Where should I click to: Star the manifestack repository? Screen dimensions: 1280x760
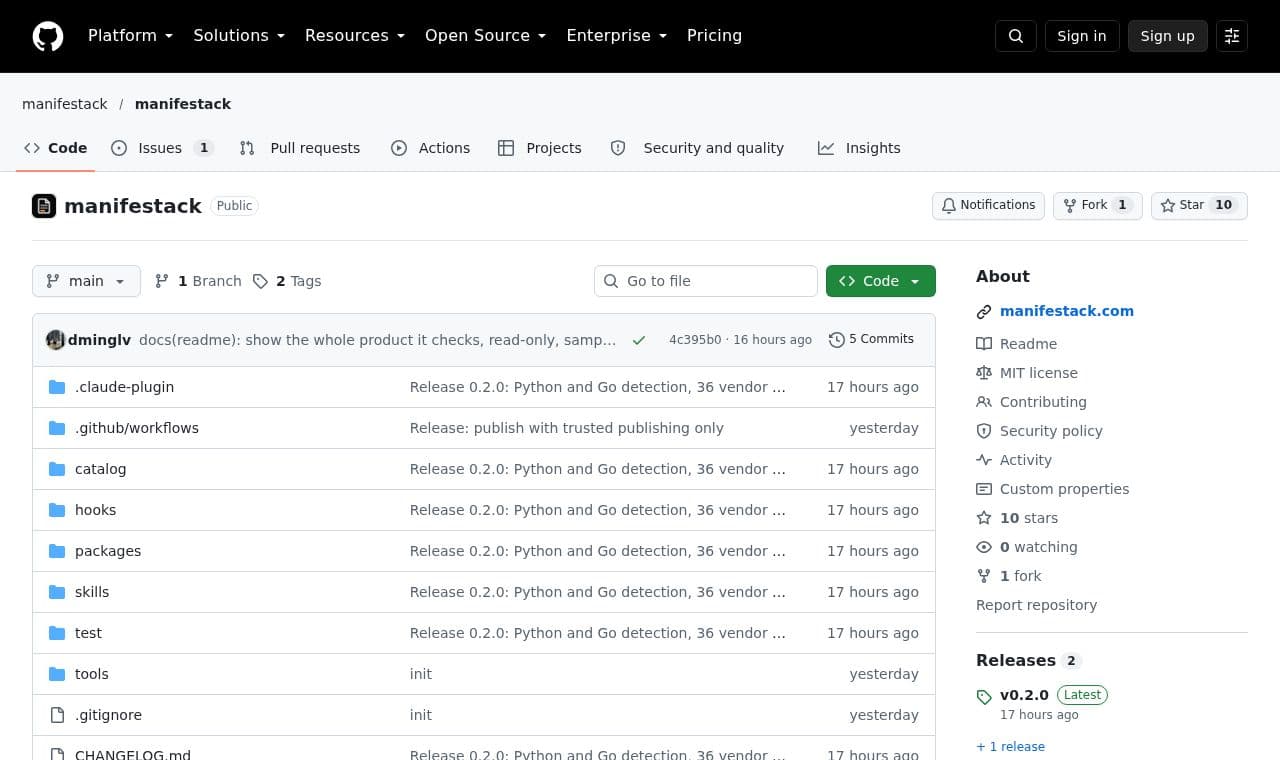coord(1199,205)
